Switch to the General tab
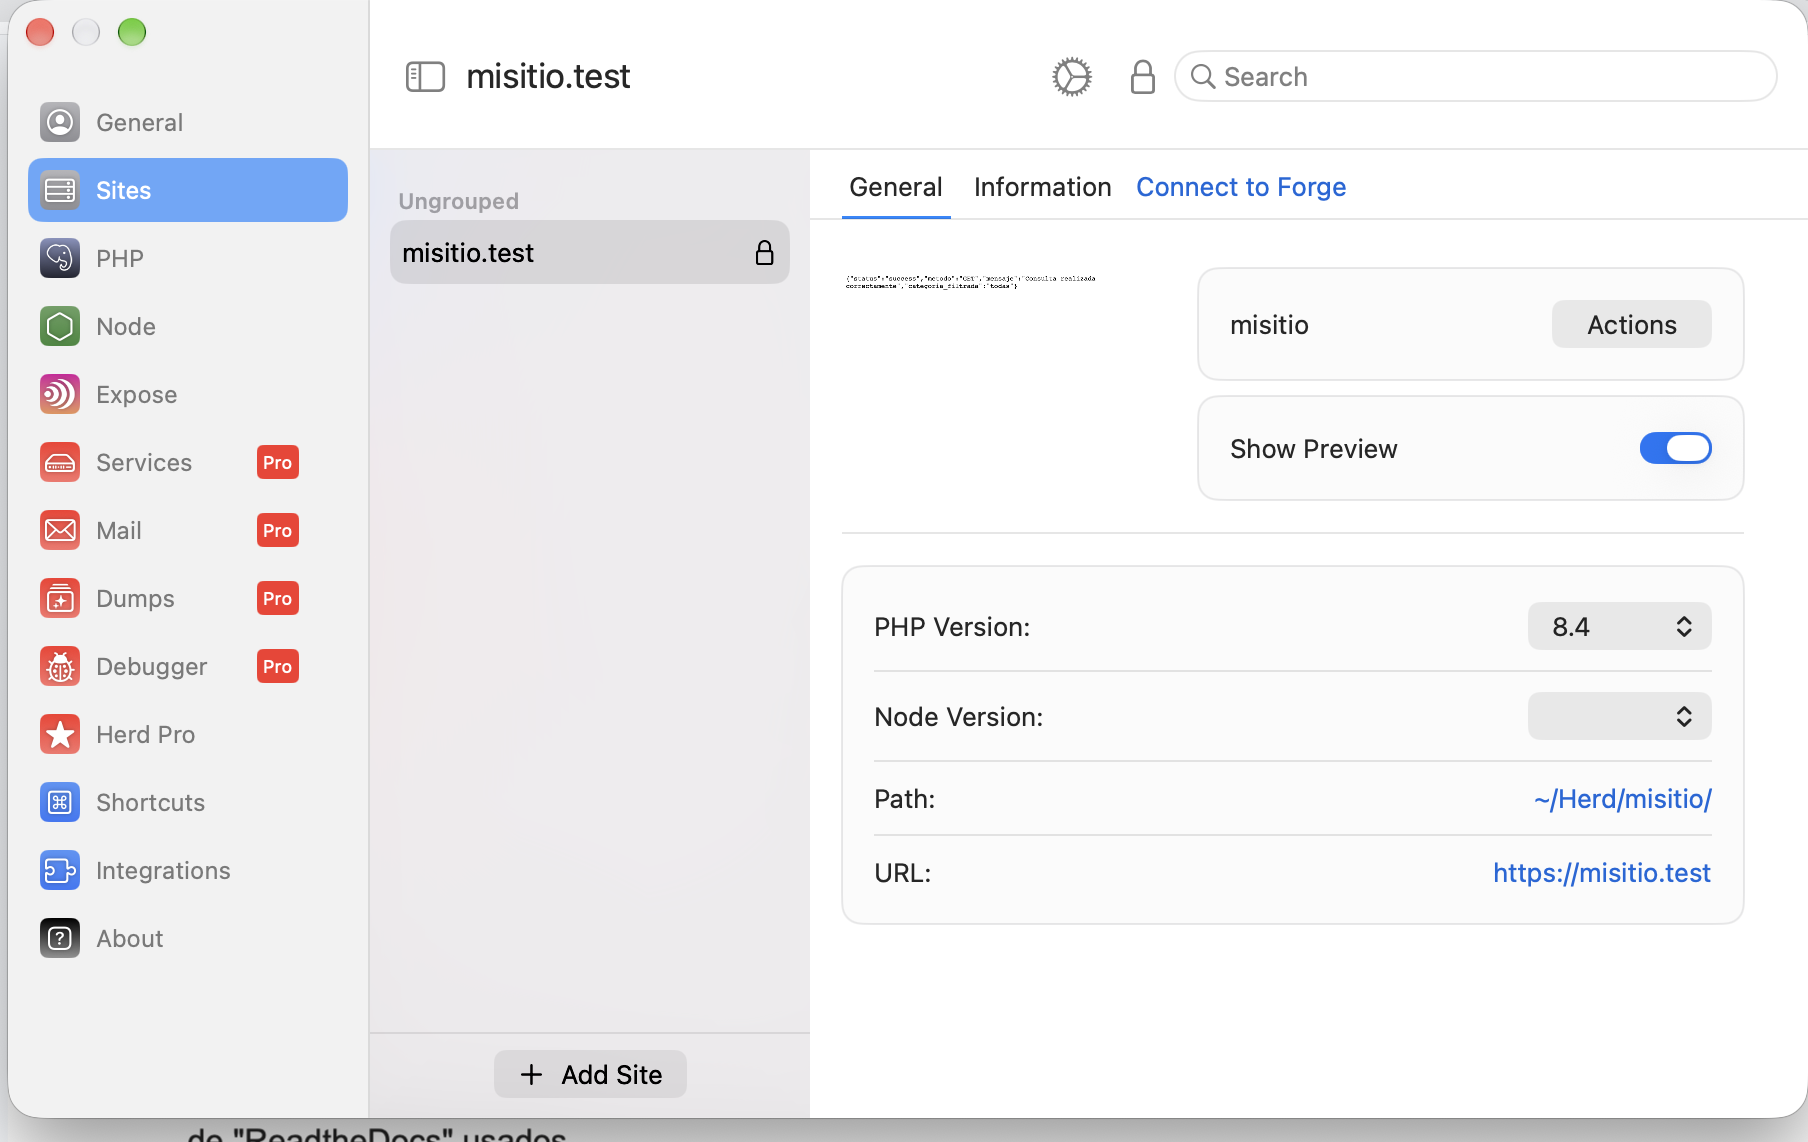The width and height of the screenshot is (1808, 1142). click(896, 187)
